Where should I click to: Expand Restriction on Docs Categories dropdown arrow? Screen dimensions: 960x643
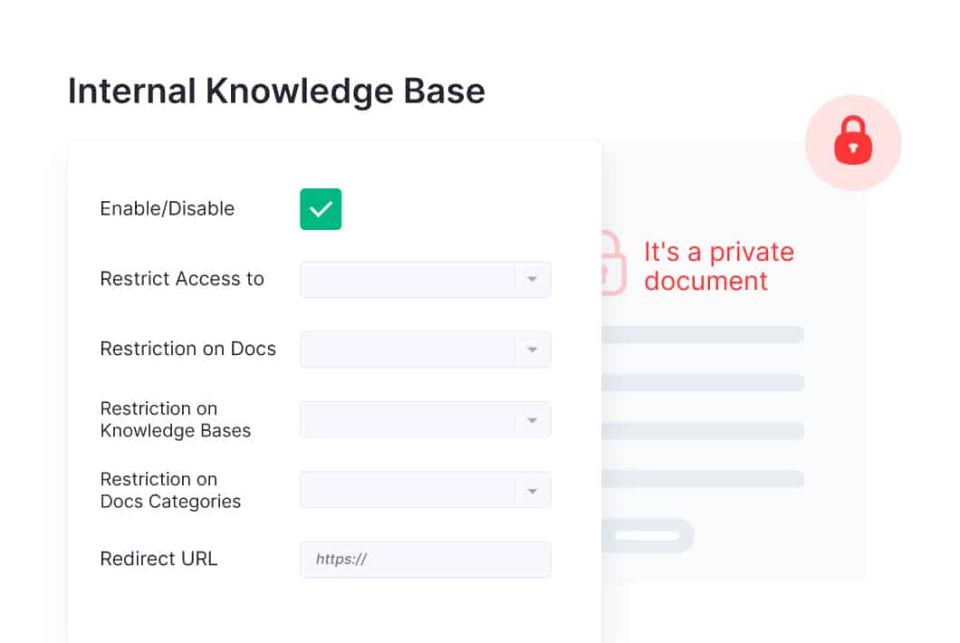532,490
